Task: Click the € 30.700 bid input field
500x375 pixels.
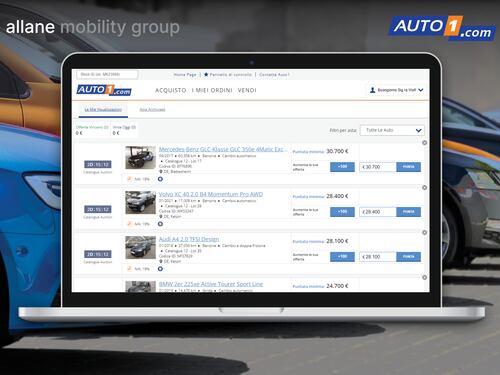Action: pos(378,167)
